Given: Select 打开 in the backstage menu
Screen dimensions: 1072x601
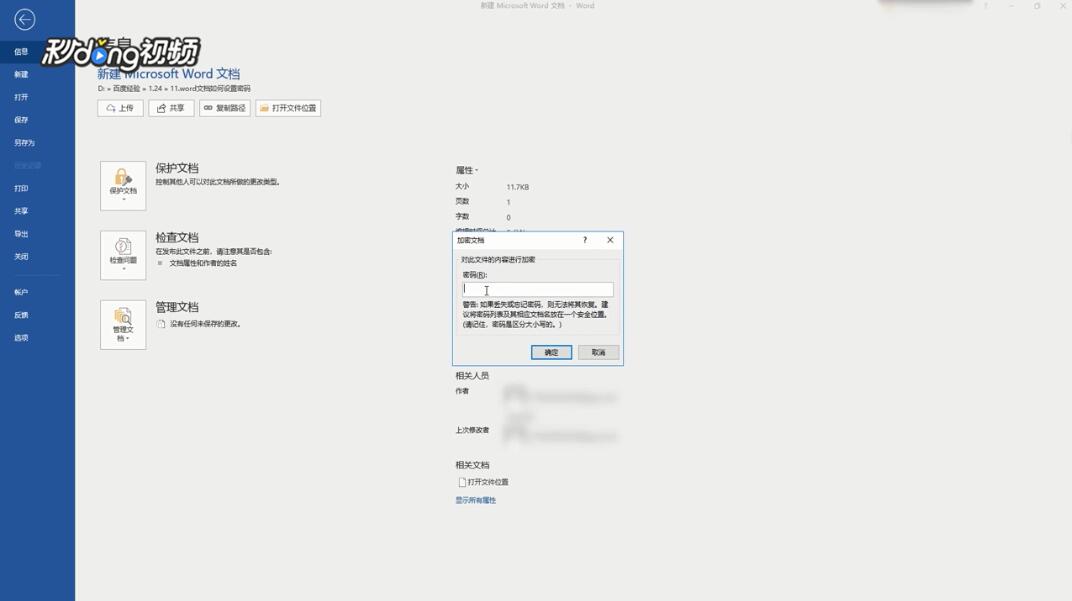Looking at the screenshot, I should click(x=21, y=97).
